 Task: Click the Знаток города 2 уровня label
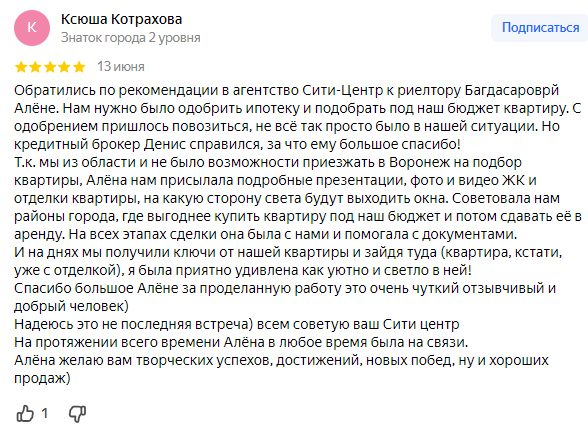coord(130,37)
